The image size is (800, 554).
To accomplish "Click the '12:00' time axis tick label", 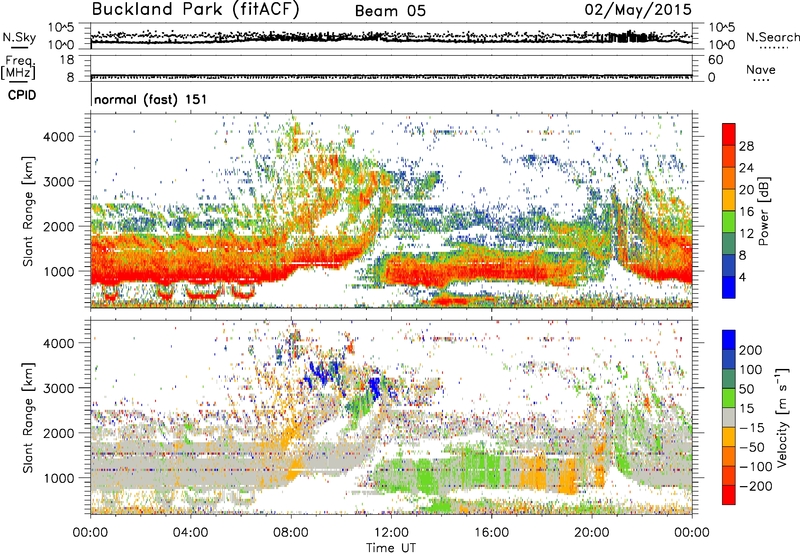I will pyautogui.click(x=391, y=533).
